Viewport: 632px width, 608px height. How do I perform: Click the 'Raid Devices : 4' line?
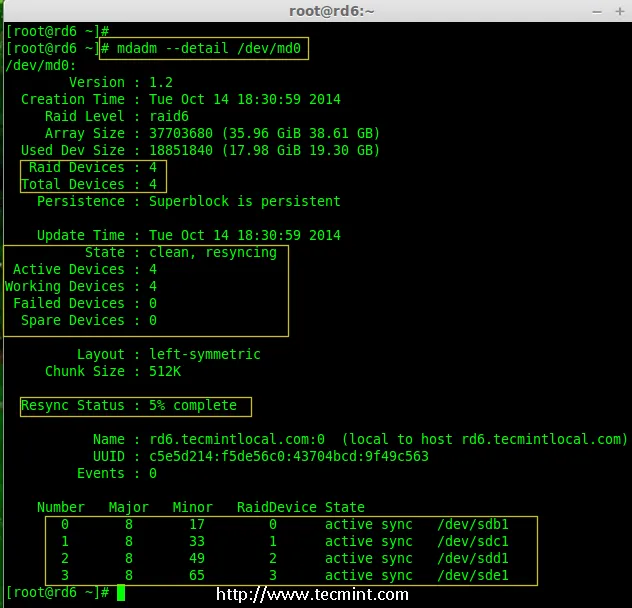pos(93,167)
